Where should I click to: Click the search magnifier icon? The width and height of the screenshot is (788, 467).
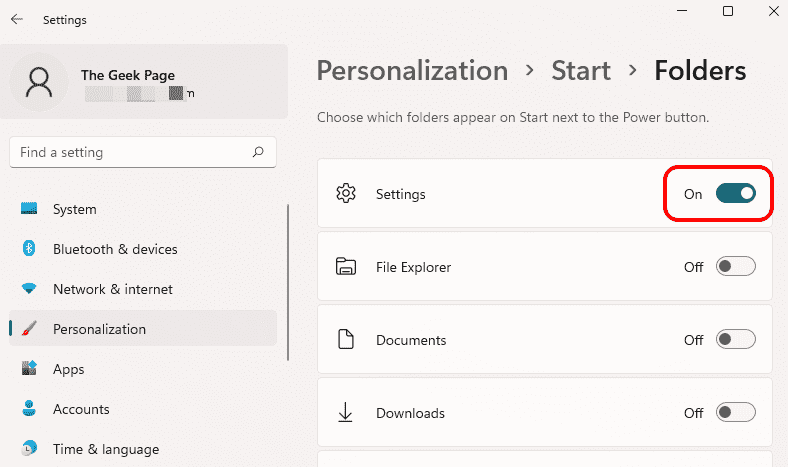(x=258, y=152)
